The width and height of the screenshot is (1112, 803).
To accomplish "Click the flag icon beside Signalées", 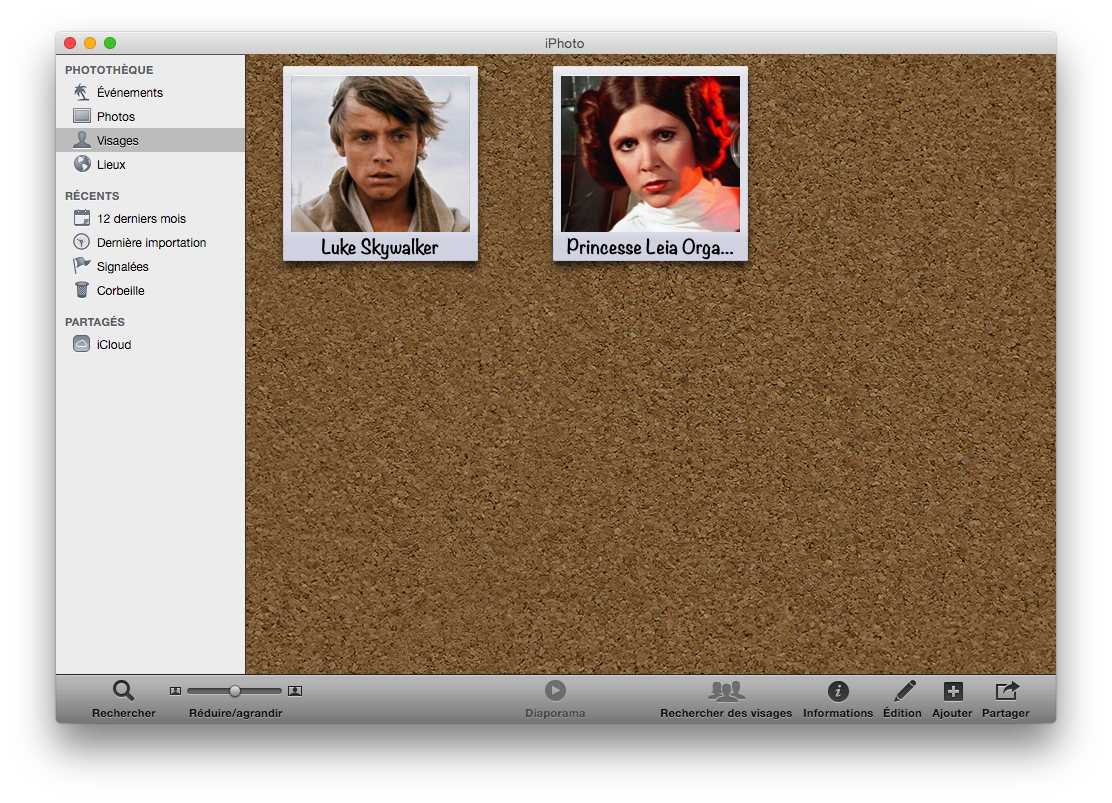I will tap(82, 266).
